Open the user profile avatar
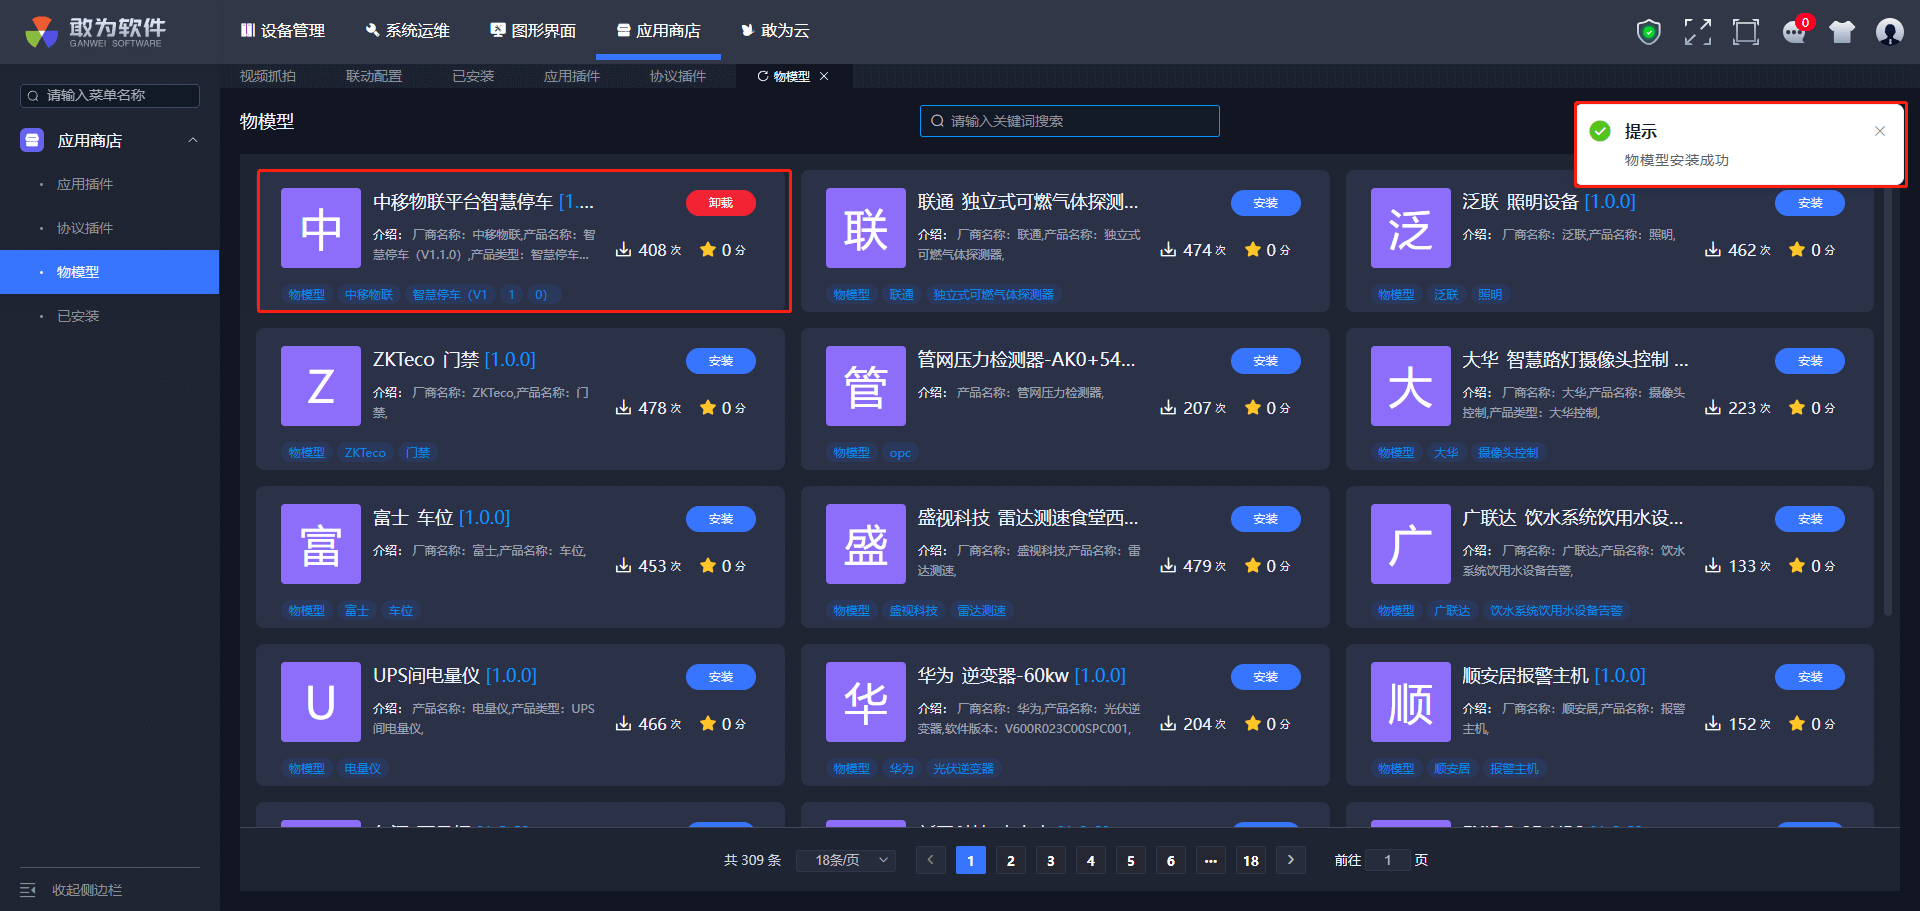Screen dimensions: 1920x911 click(x=1889, y=32)
